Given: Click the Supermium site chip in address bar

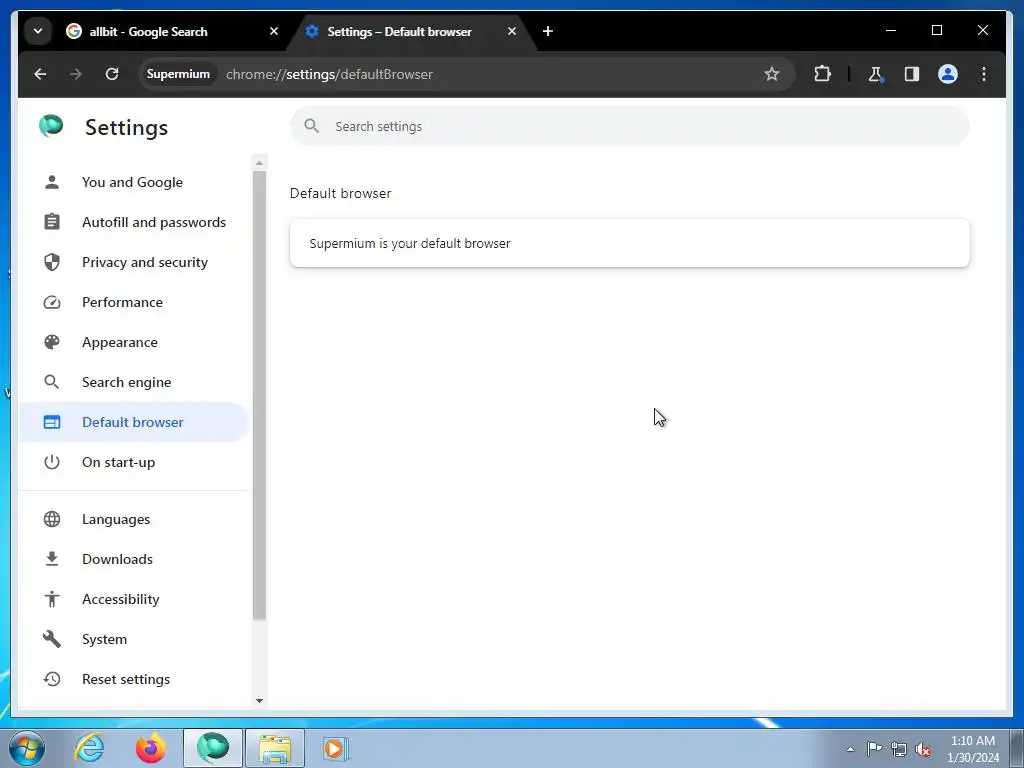Looking at the screenshot, I should click(178, 74).
